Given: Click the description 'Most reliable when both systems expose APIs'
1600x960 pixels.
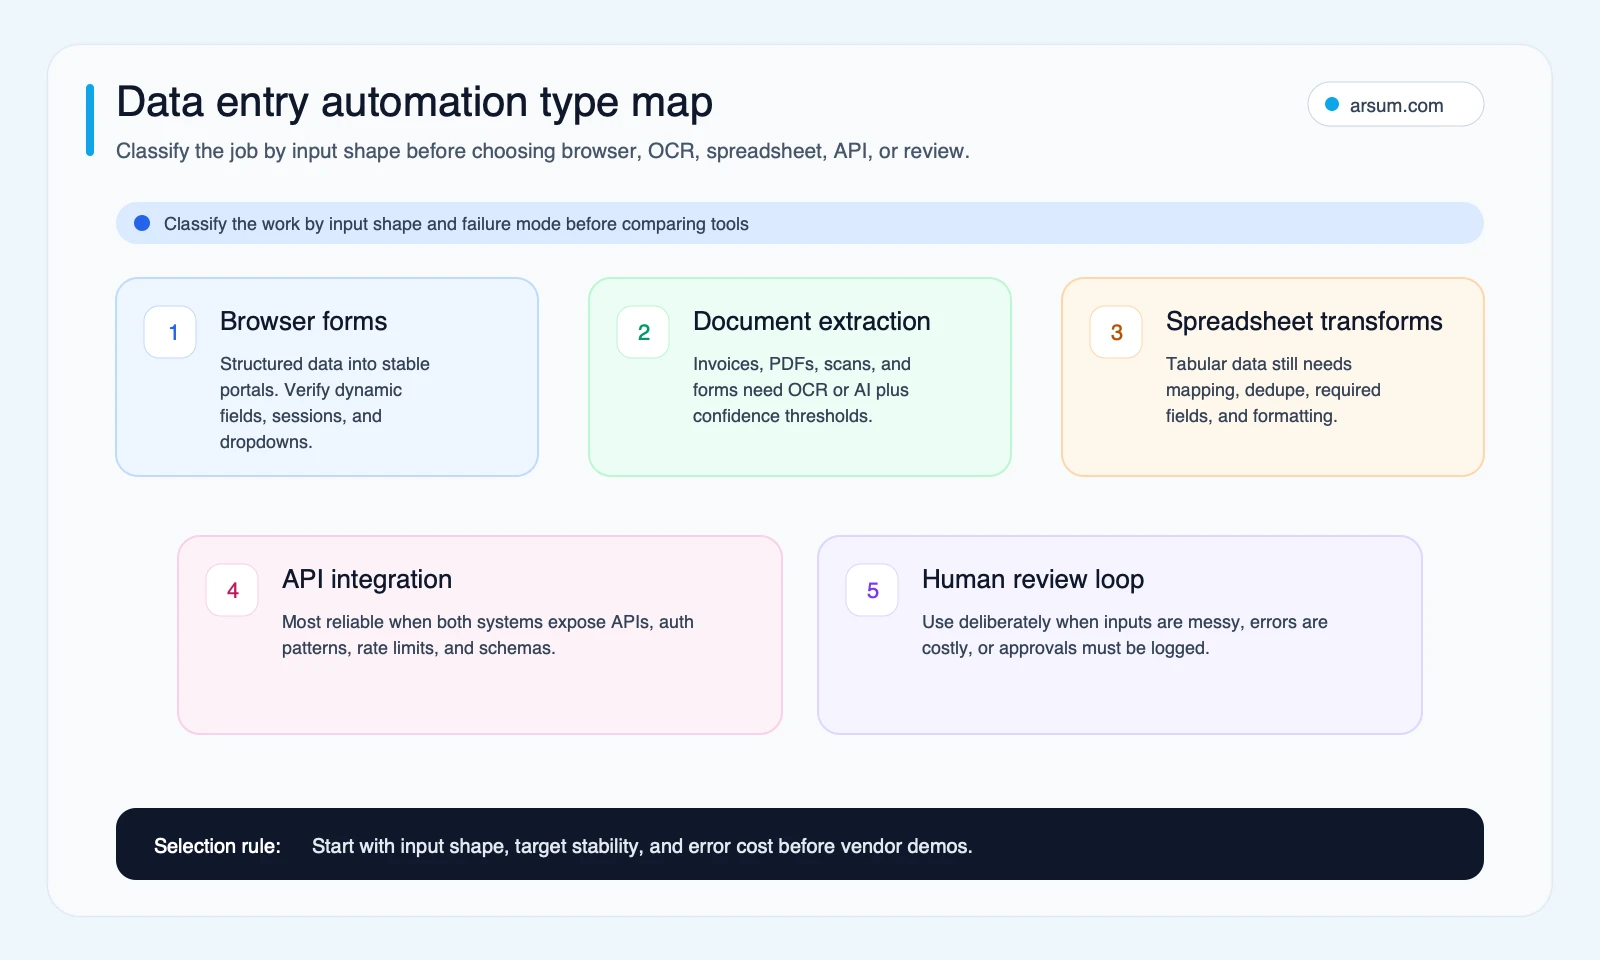Looking at the screenshot, I should [x=488, y=635].
